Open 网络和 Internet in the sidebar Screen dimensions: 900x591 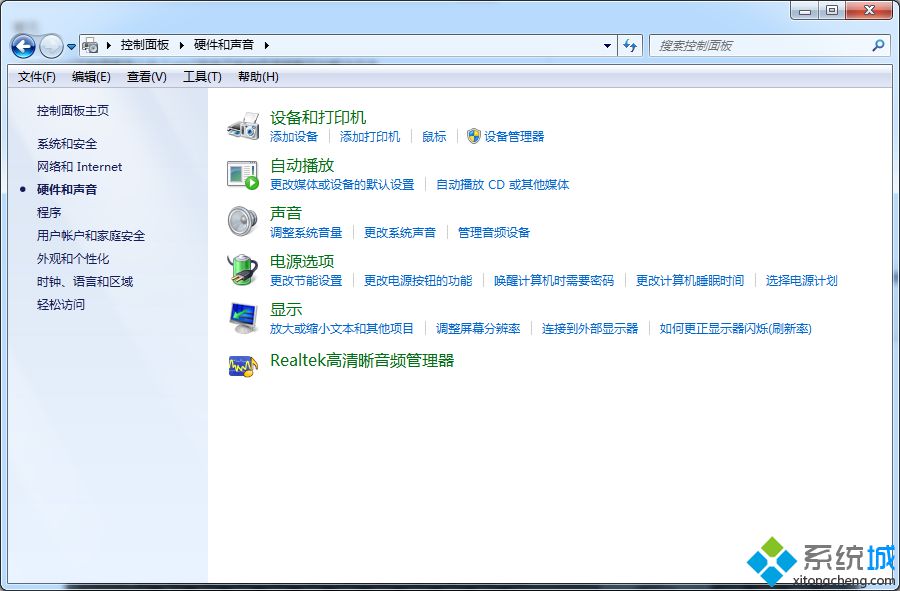pos(80,166)
